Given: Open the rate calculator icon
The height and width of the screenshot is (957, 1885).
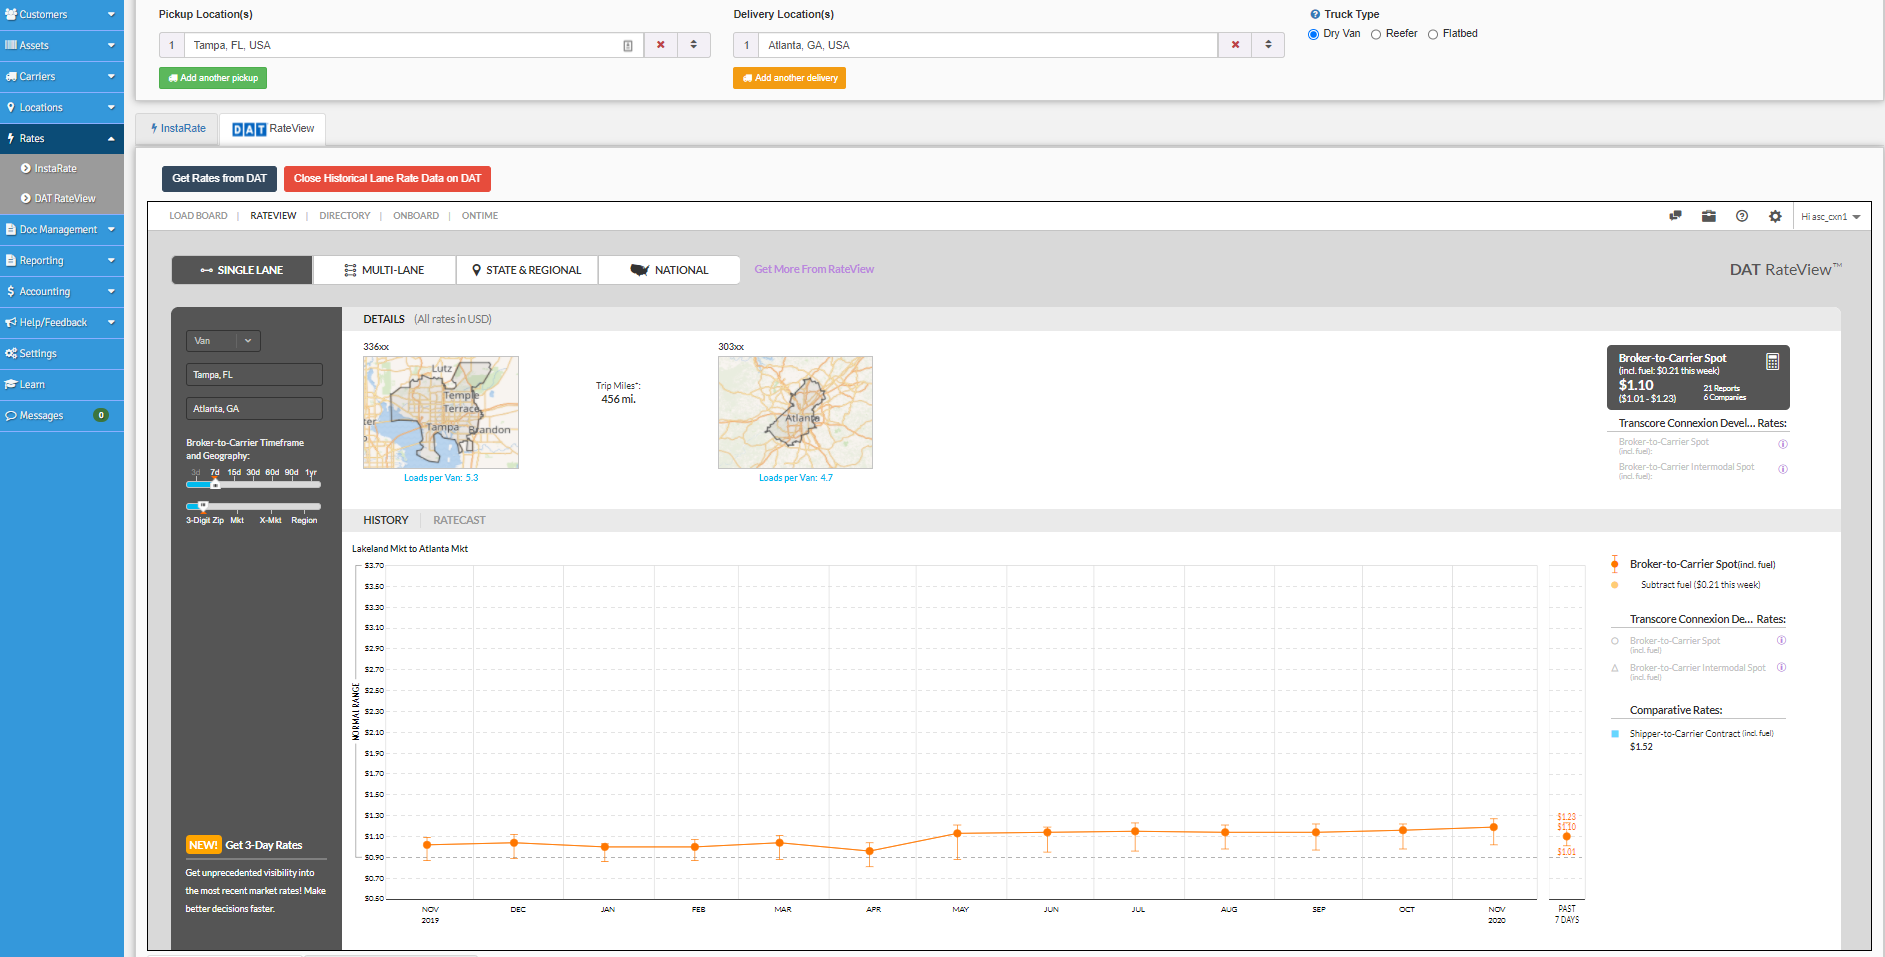Looking at the screenshot, I should [x=1772, y=362].
